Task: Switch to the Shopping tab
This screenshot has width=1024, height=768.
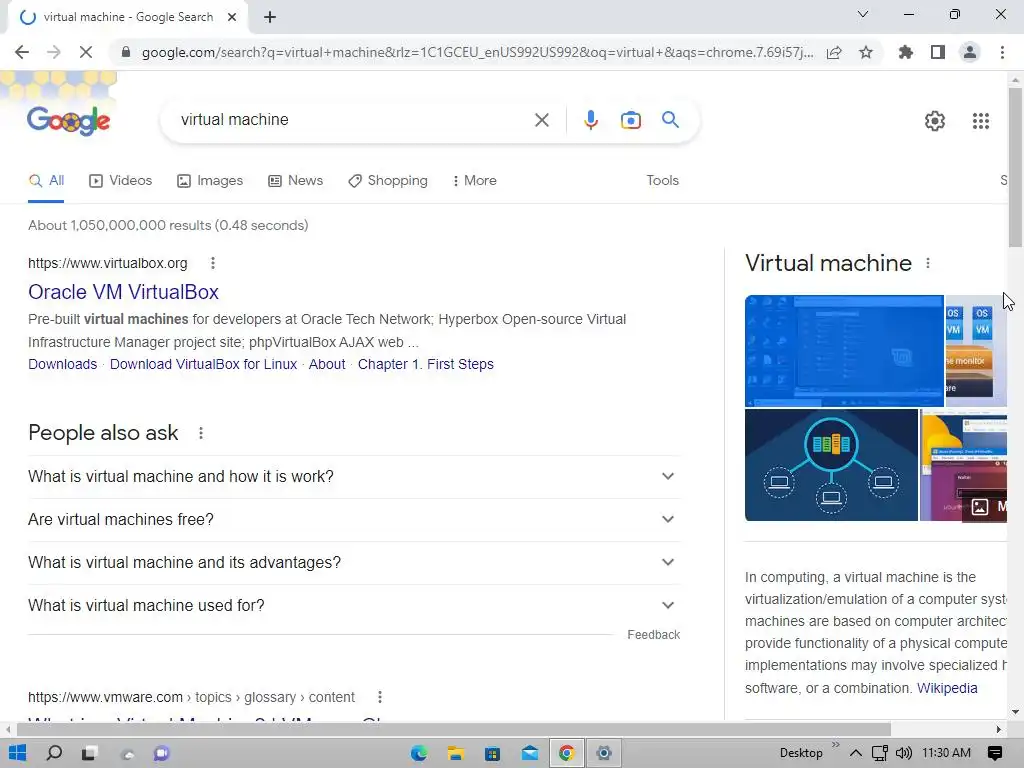Action: pyautogui.click(x=388, y=180)
